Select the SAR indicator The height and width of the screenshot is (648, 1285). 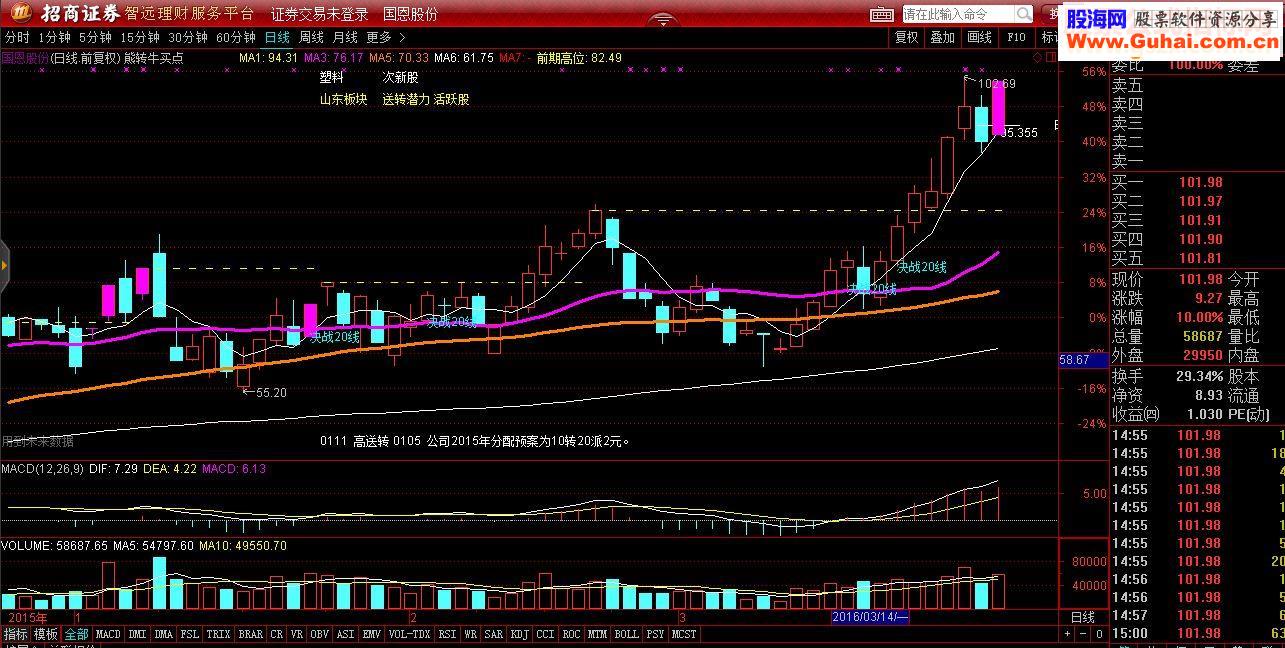pyautogui.click(x=494, y=634)
